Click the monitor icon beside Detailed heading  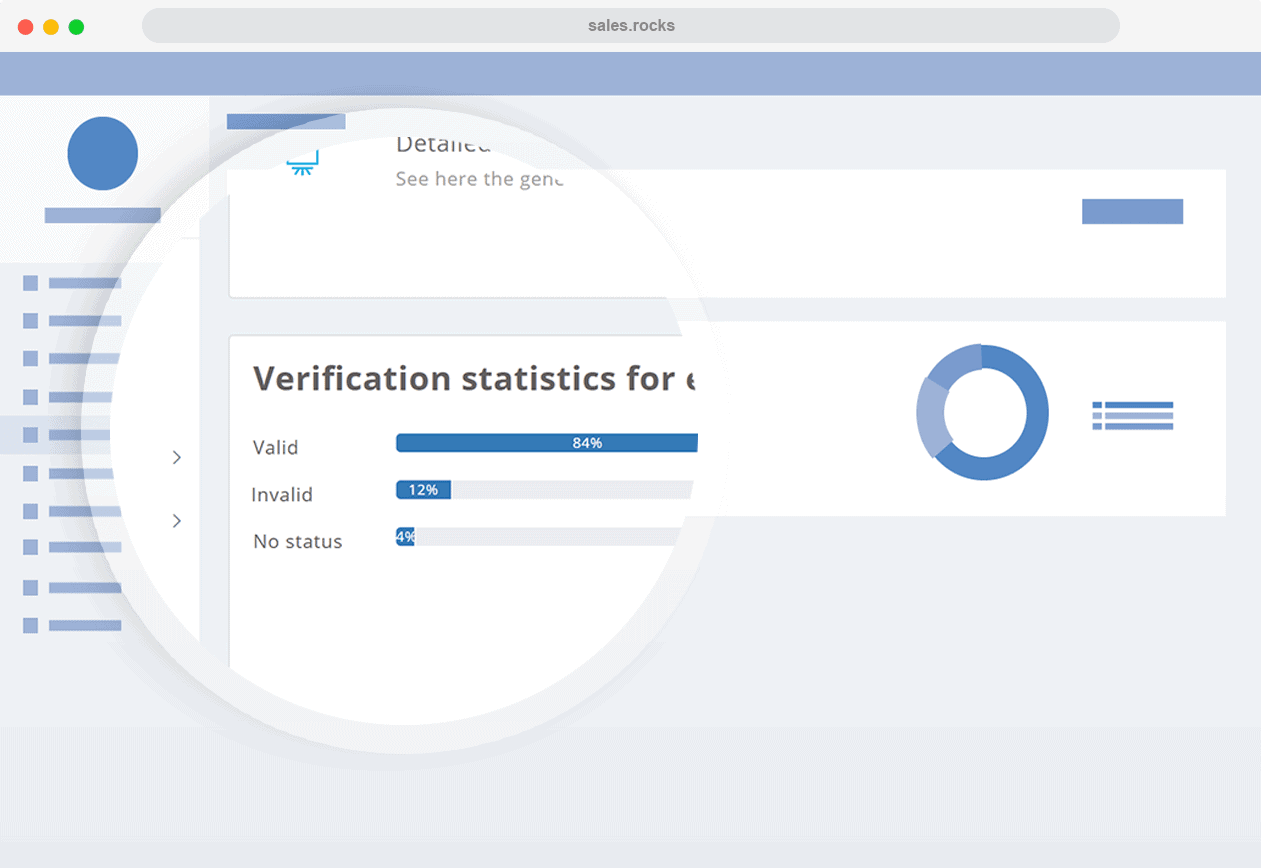pyautogui.click(x=302, y=162)
